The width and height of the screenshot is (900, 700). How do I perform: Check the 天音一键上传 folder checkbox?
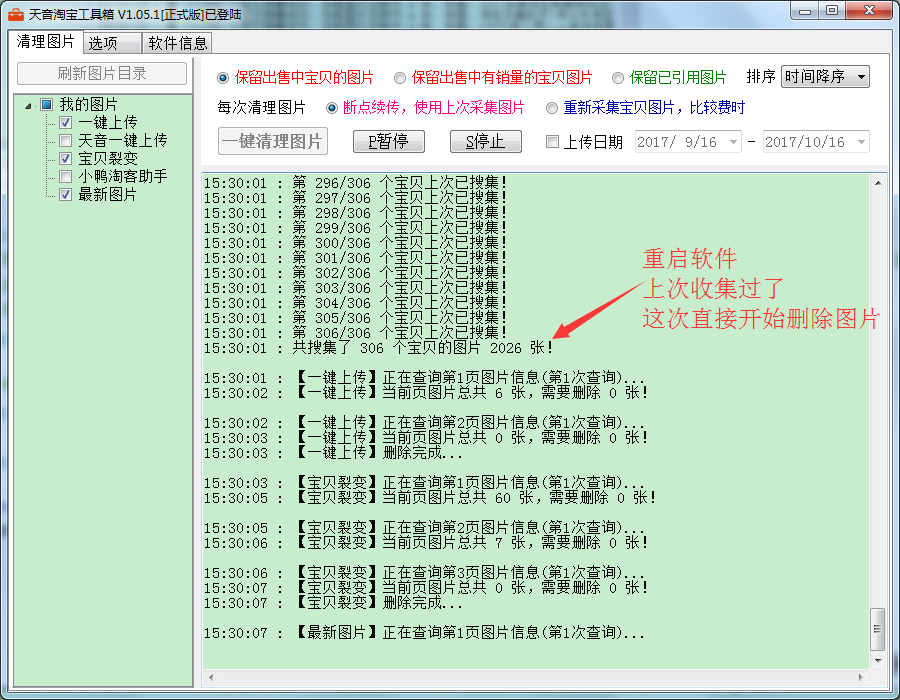coord(66,141)
